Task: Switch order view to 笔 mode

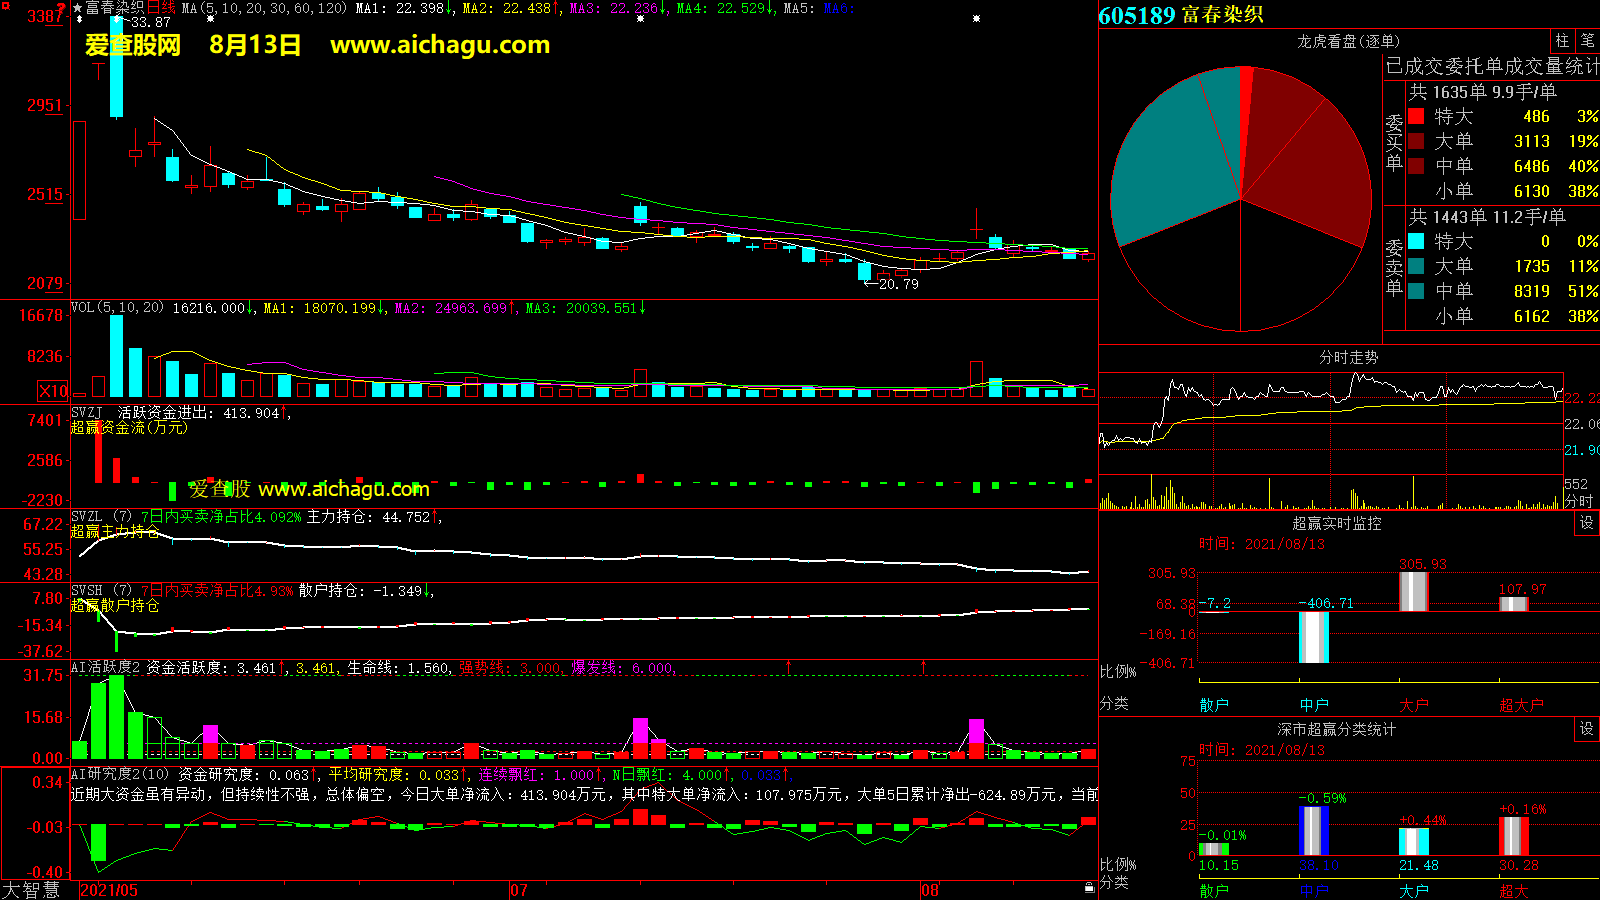Action: [1587, 40]
